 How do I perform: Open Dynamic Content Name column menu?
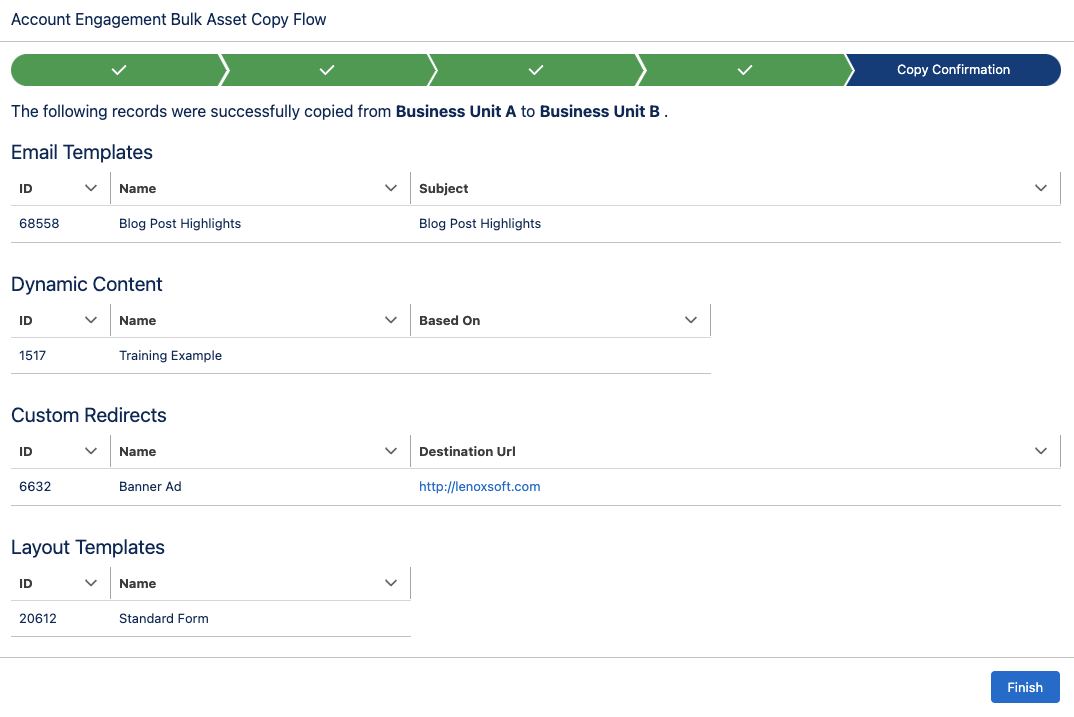(391, 320)
